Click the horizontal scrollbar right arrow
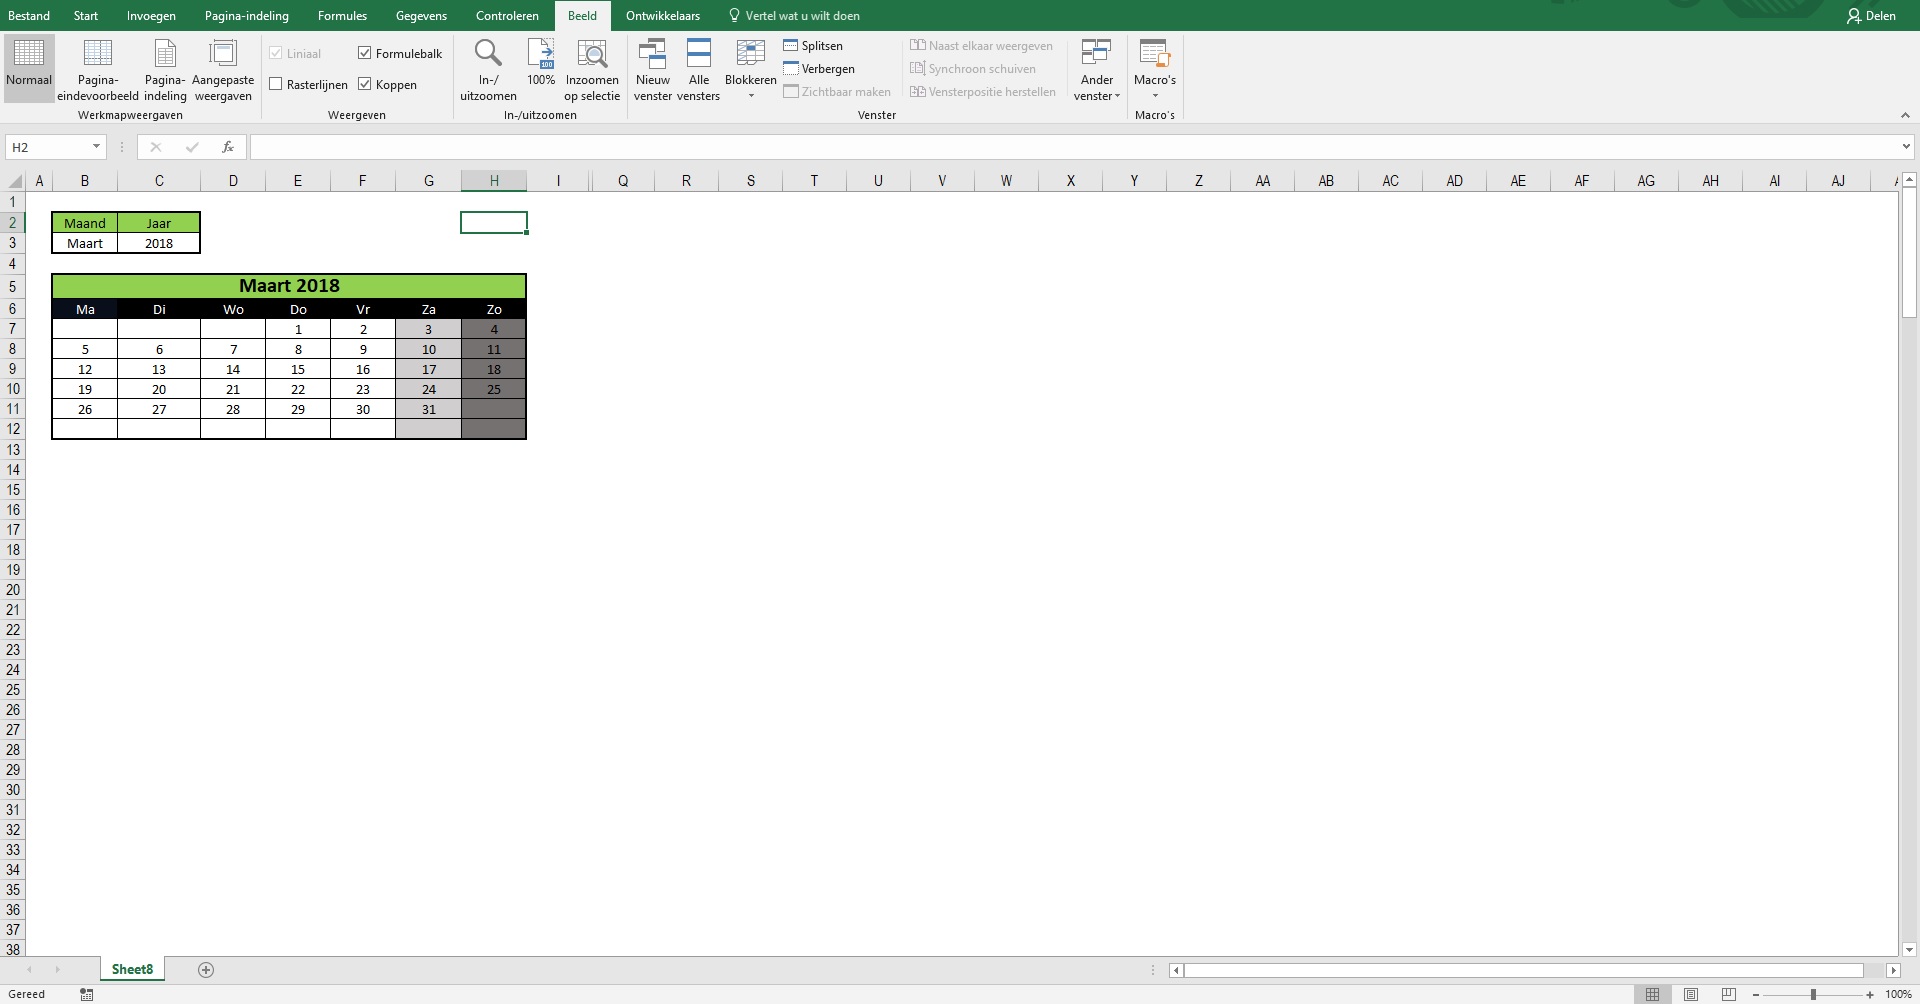The image size is (1920, 1004). pyautogui.click(x=1893, y=970)
